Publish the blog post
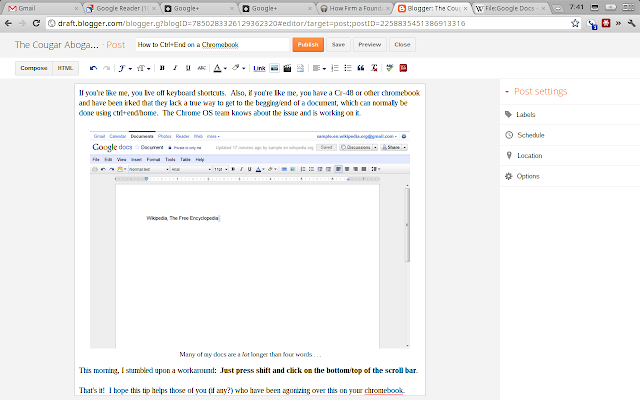 tap(308, 44)
